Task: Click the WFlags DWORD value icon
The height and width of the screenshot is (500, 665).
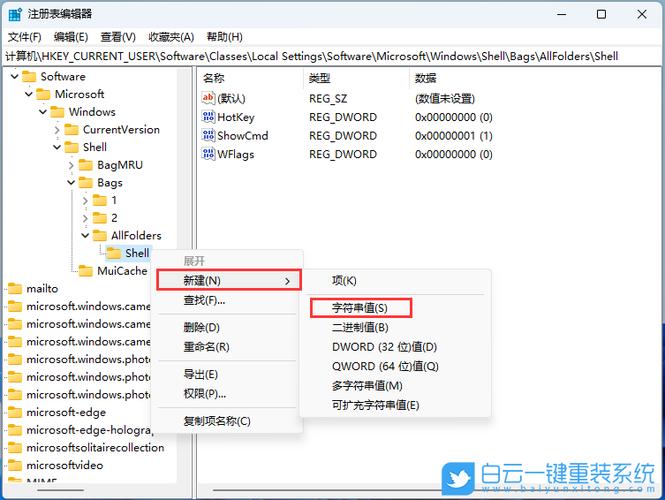Action: pyautogui.click(x=208, y=154)
